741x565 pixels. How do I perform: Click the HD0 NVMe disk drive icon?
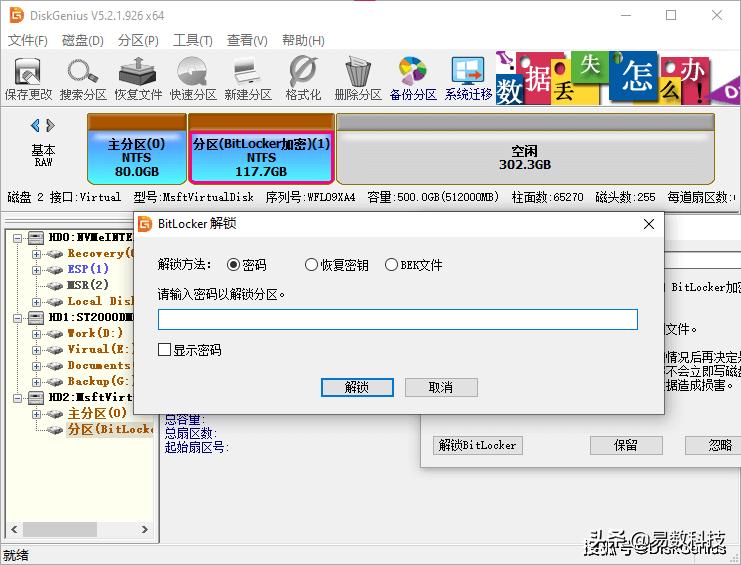tap(36, 238)
